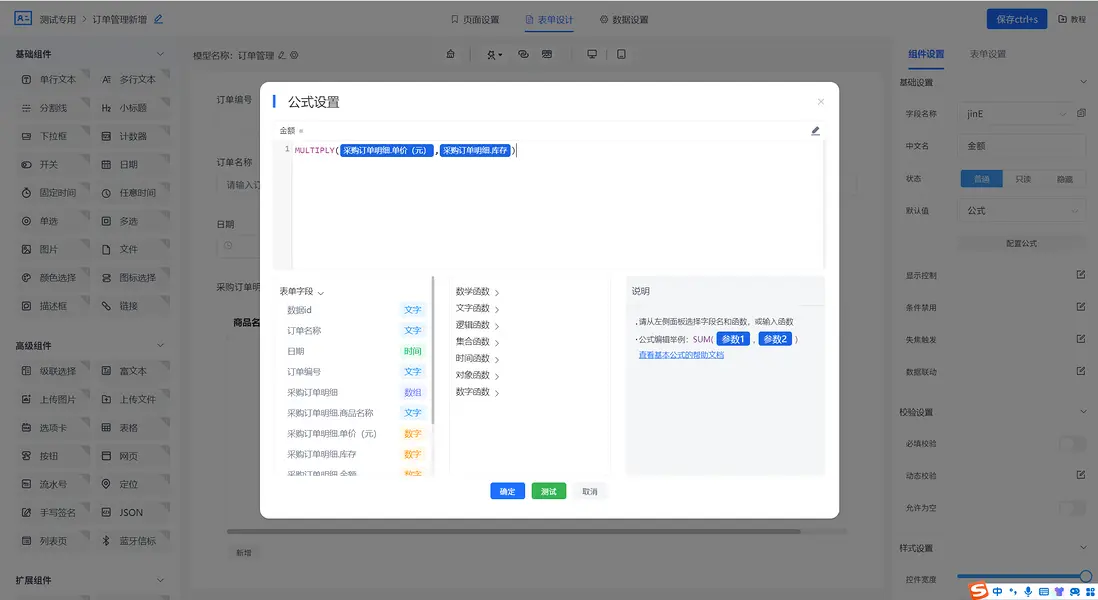Choose the 日期 calendar component icon

pyautogui.click(x=106, y=165)
